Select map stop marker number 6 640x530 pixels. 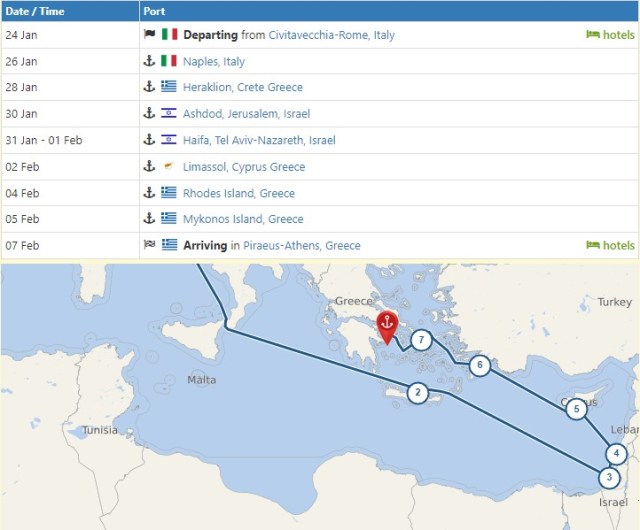click(x=481, y=366)
